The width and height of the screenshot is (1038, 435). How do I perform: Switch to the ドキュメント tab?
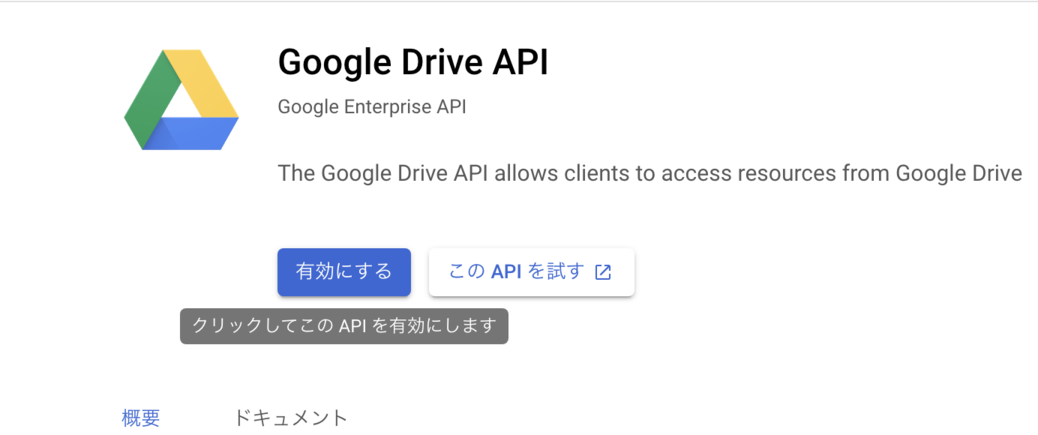(x=291, y=418)
